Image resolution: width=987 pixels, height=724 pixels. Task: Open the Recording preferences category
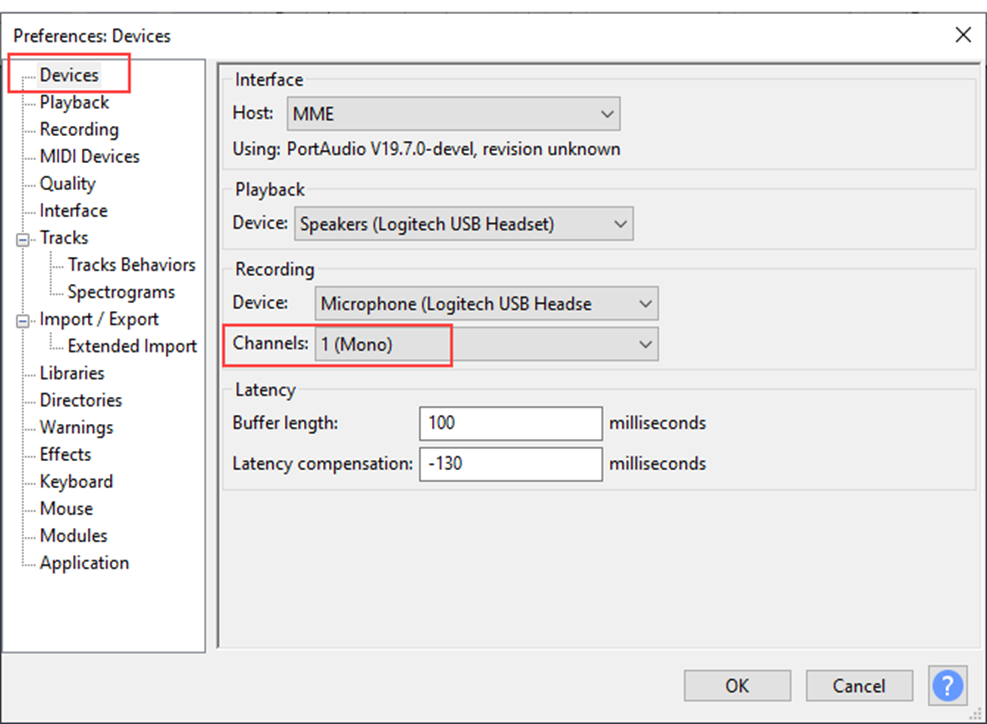(x=79, y=129)
